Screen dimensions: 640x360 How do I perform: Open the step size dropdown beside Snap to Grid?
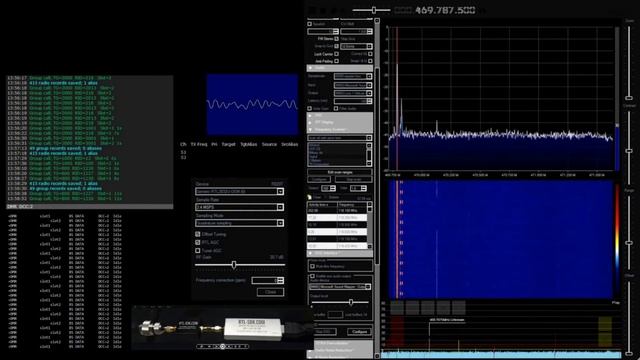pyautogui.click(x=356, y=47)
